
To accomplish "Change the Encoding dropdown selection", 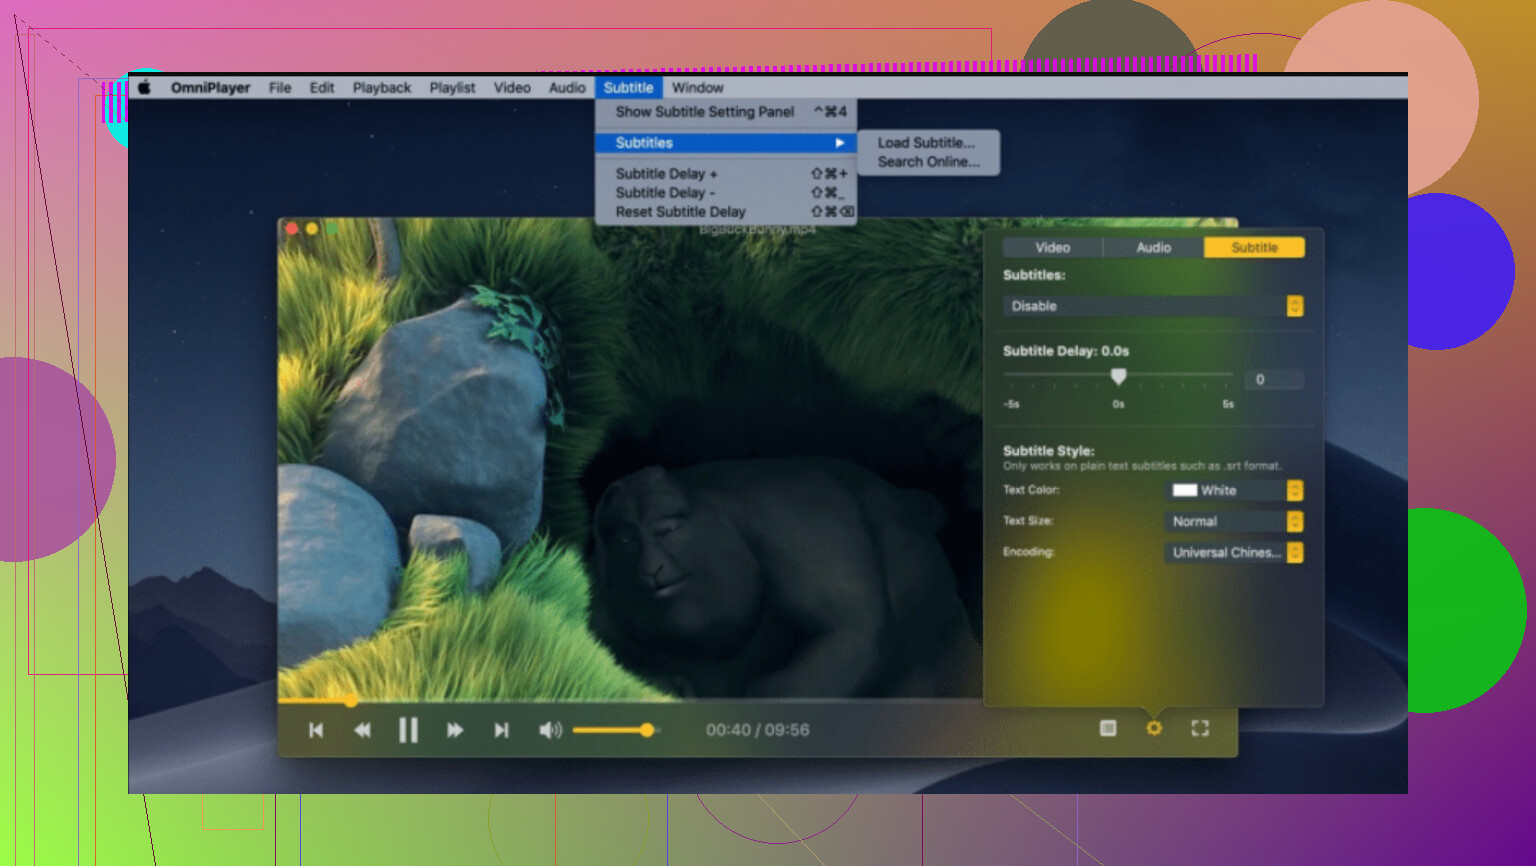I will tap(1236, 552).
